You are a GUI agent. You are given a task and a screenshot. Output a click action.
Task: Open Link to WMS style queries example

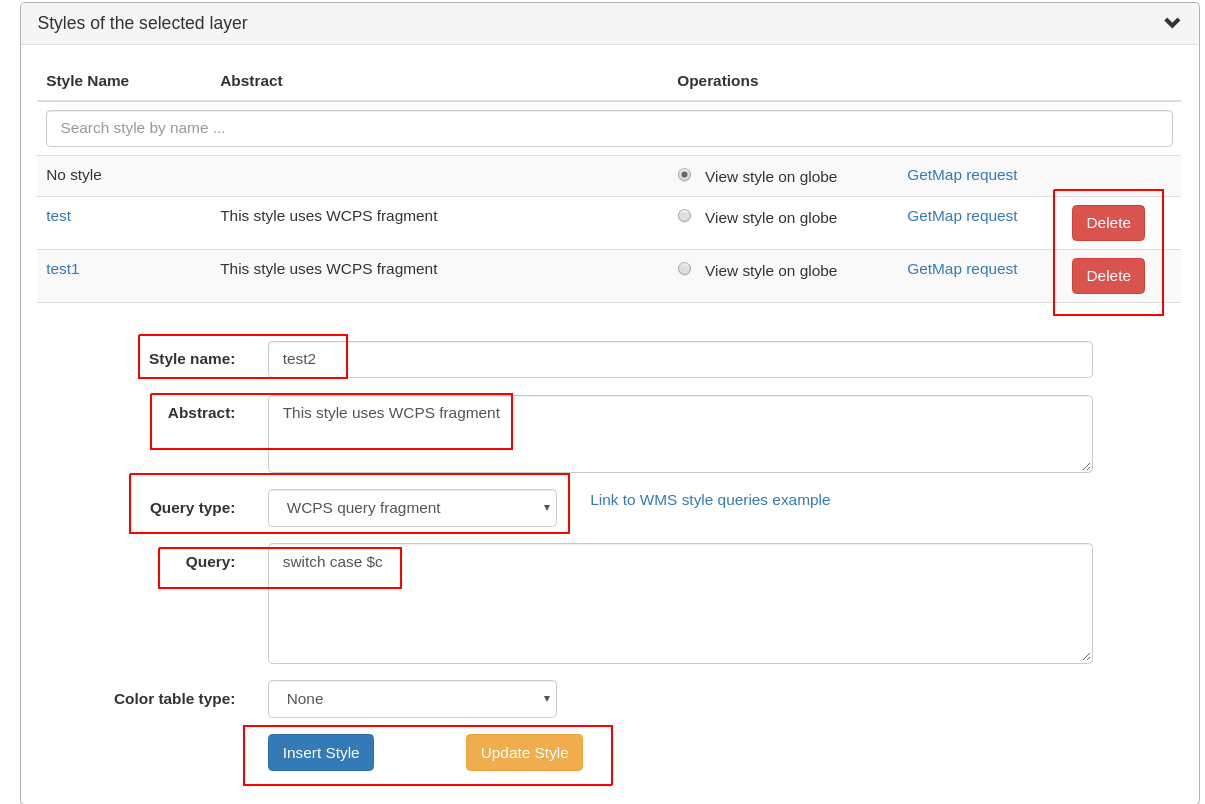(709, 500)
